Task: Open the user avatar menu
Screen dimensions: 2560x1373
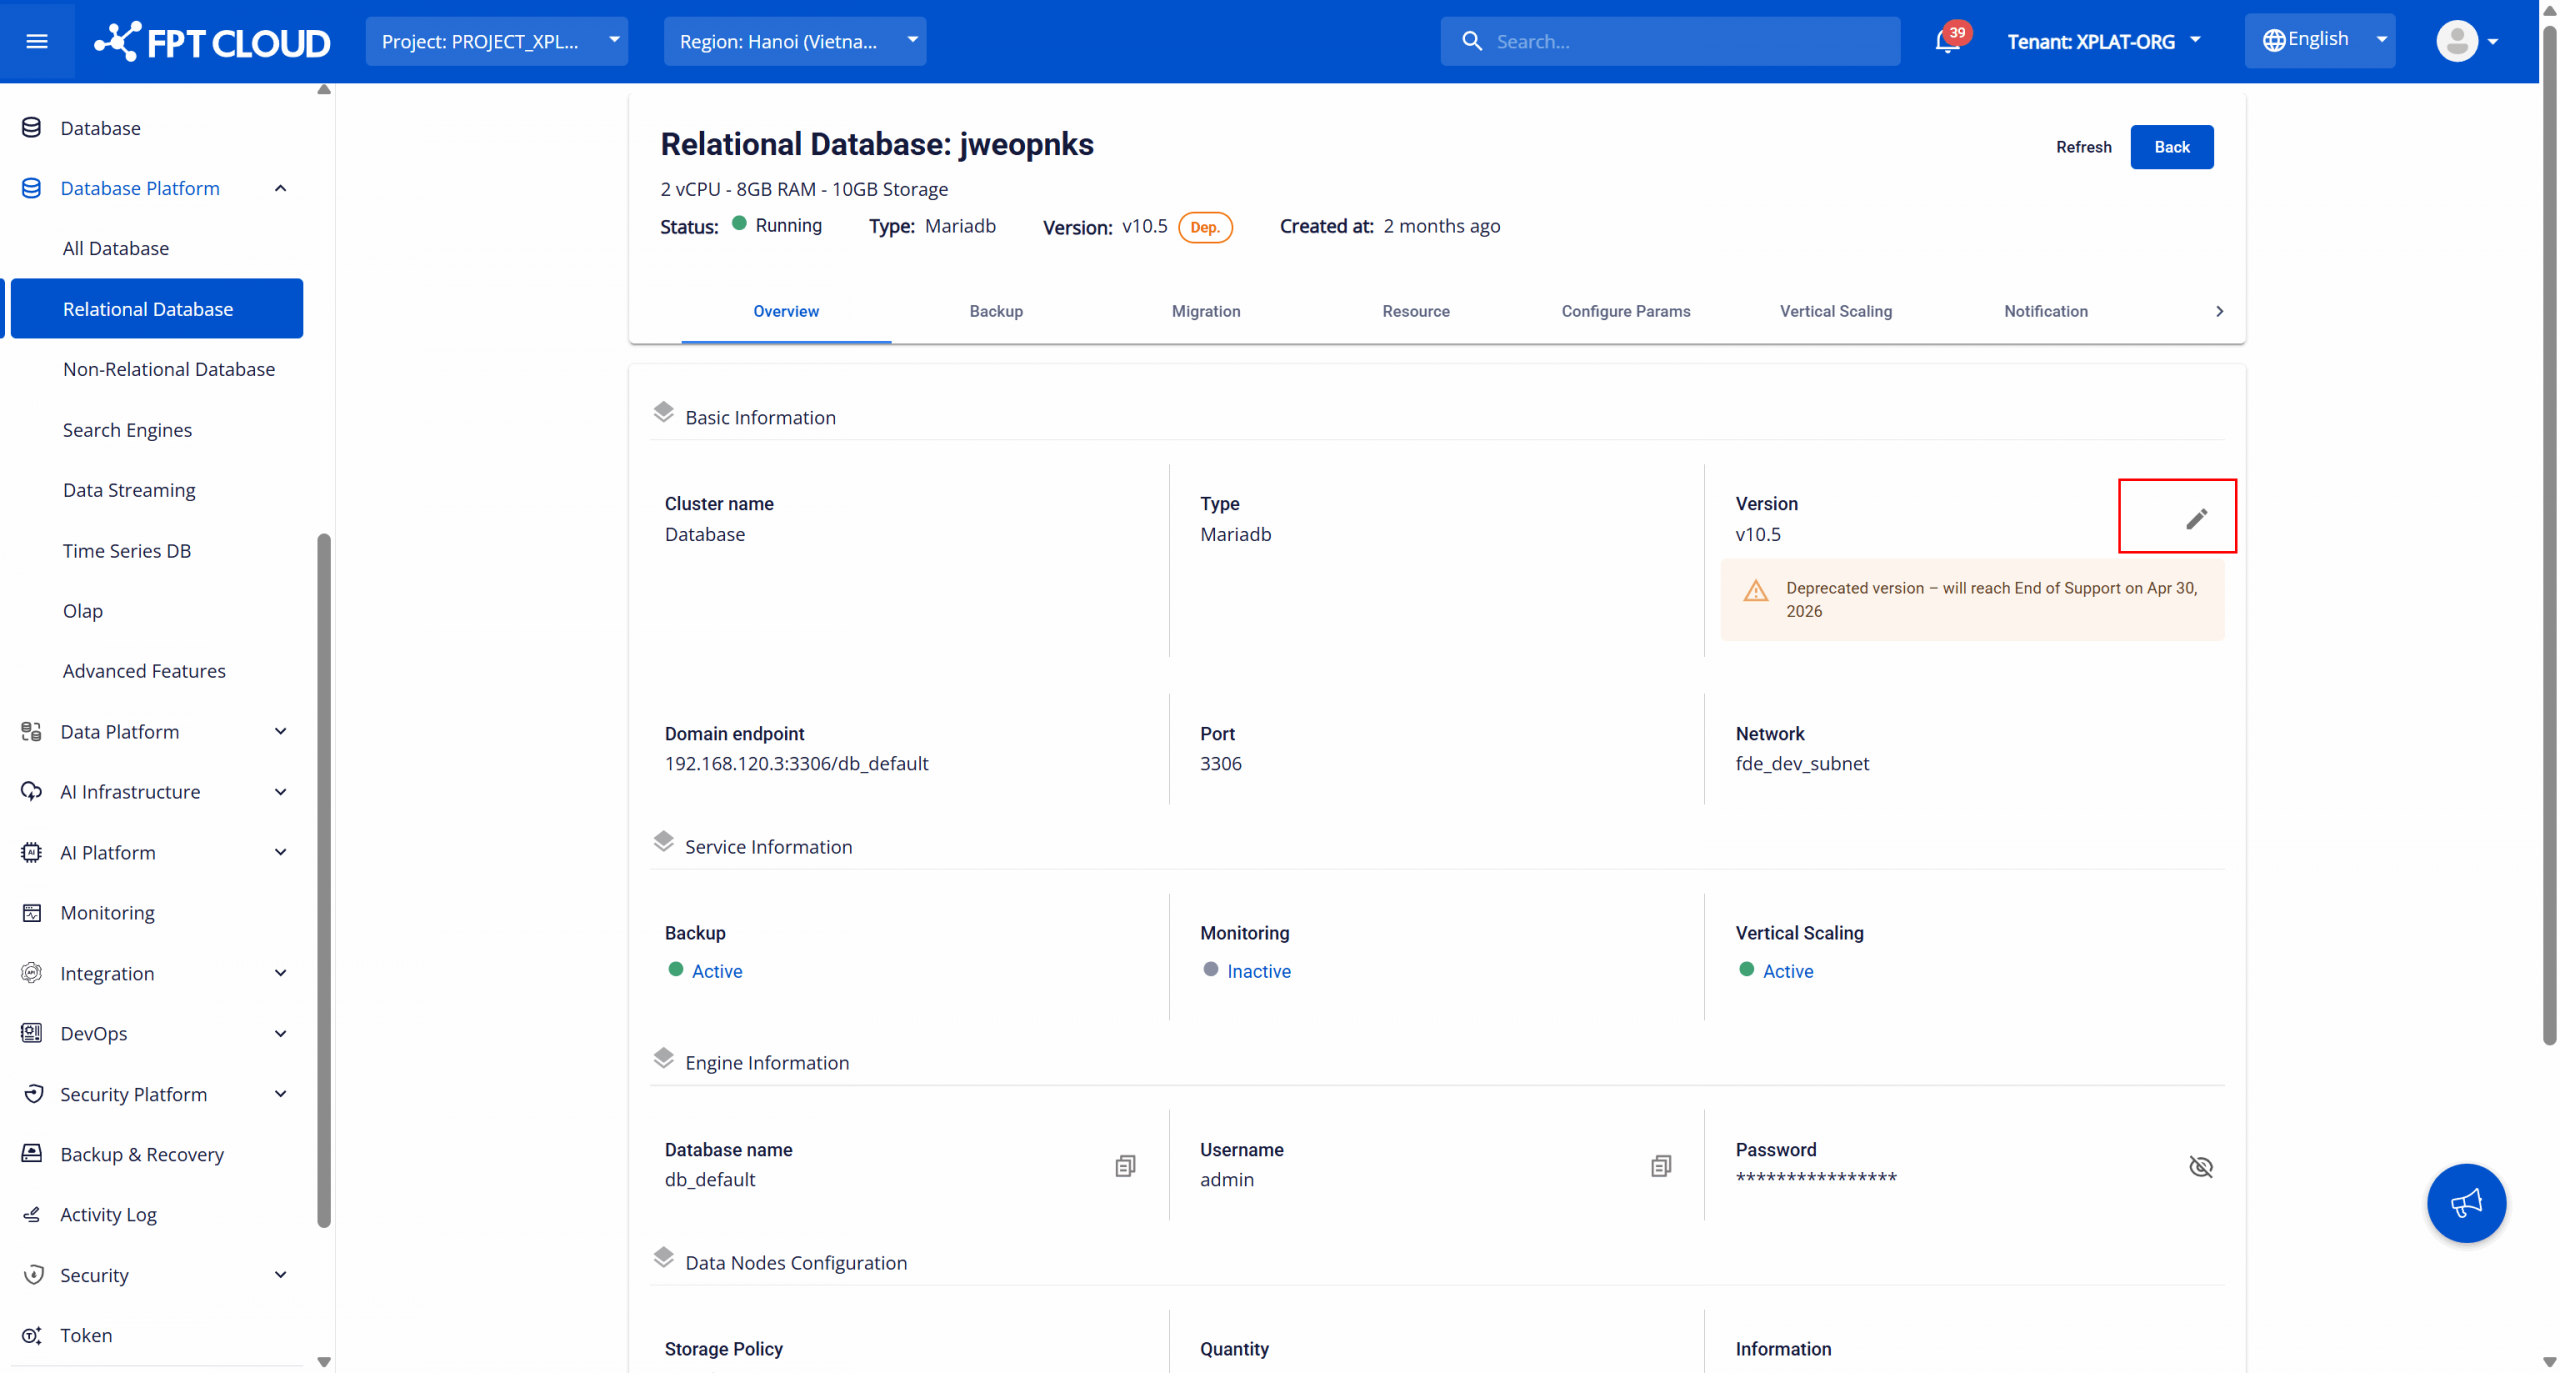Action: coord(2466,41)
